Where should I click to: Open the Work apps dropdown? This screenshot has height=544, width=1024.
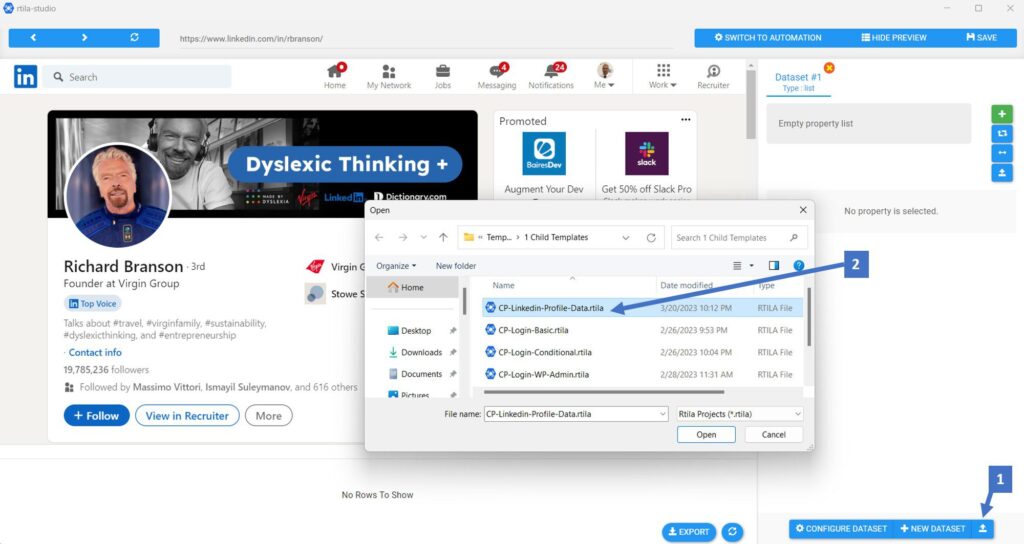pyautogui.click(x=663, y=76)
